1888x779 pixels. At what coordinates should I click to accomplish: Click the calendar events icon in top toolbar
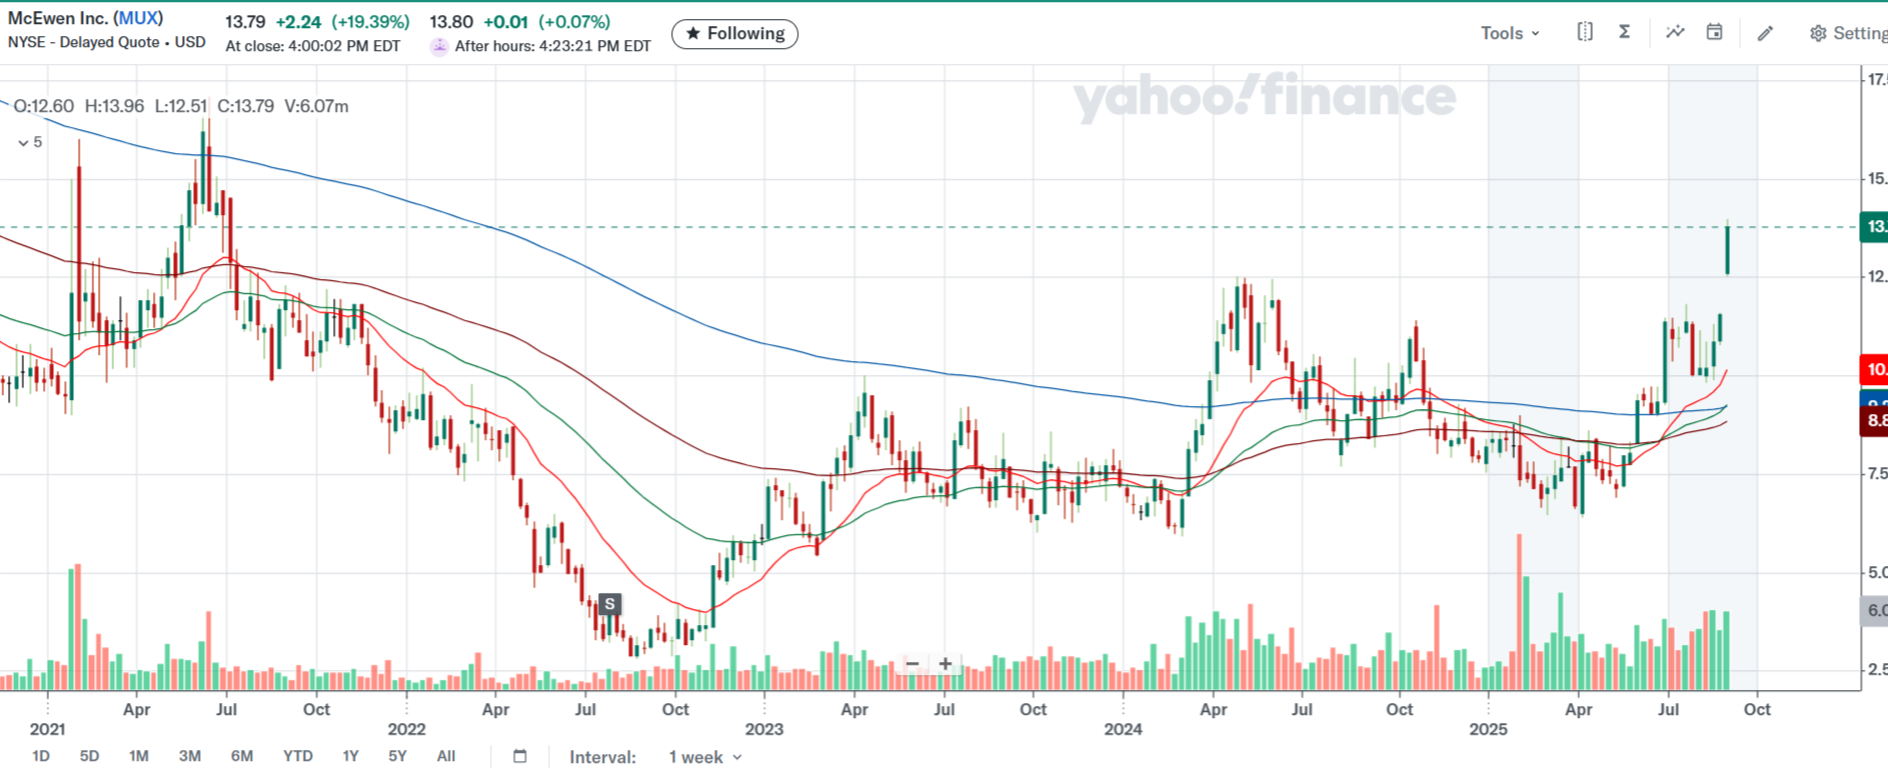point(1714,32)
